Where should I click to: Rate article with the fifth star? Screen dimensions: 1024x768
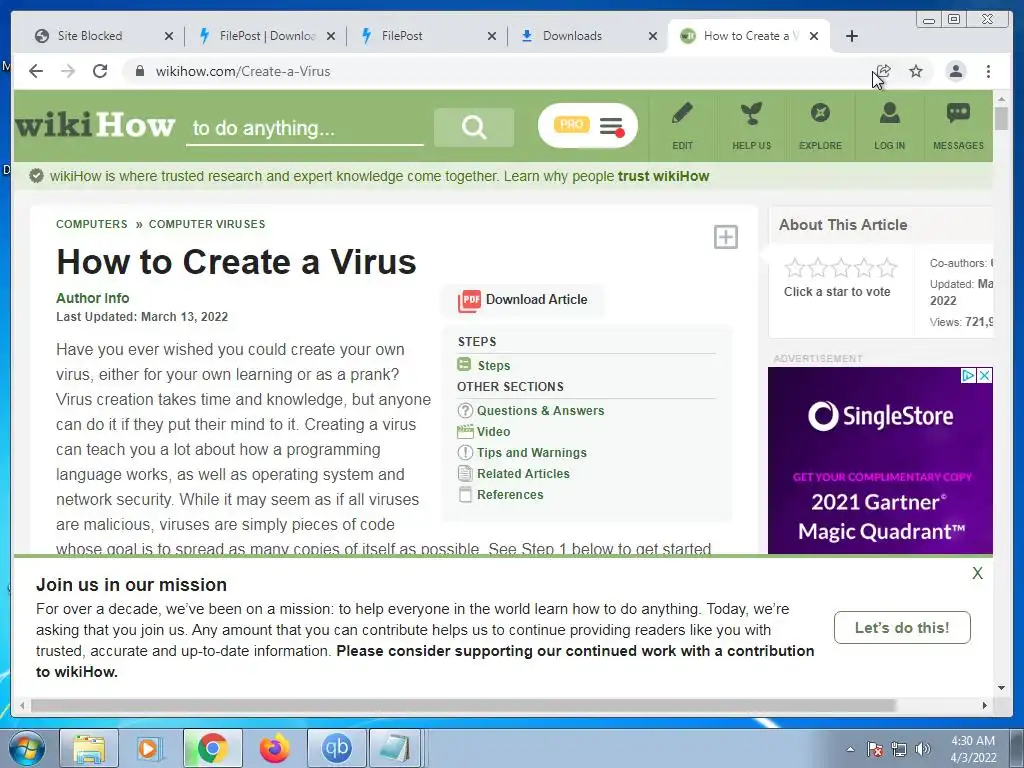pos(887,268)
